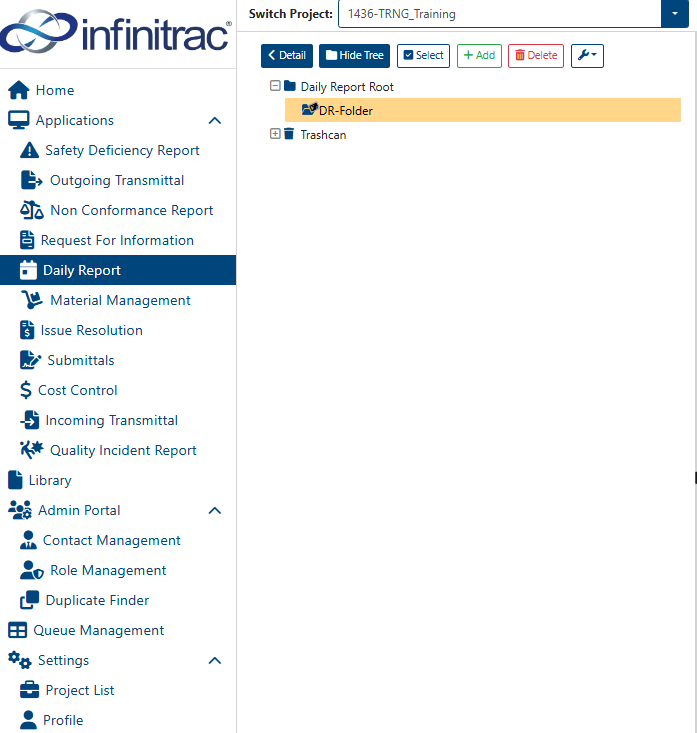The height and width of the screenshot is (733, 697).
Task: Select the DR-Folder tree row
Action: point(483,110)
